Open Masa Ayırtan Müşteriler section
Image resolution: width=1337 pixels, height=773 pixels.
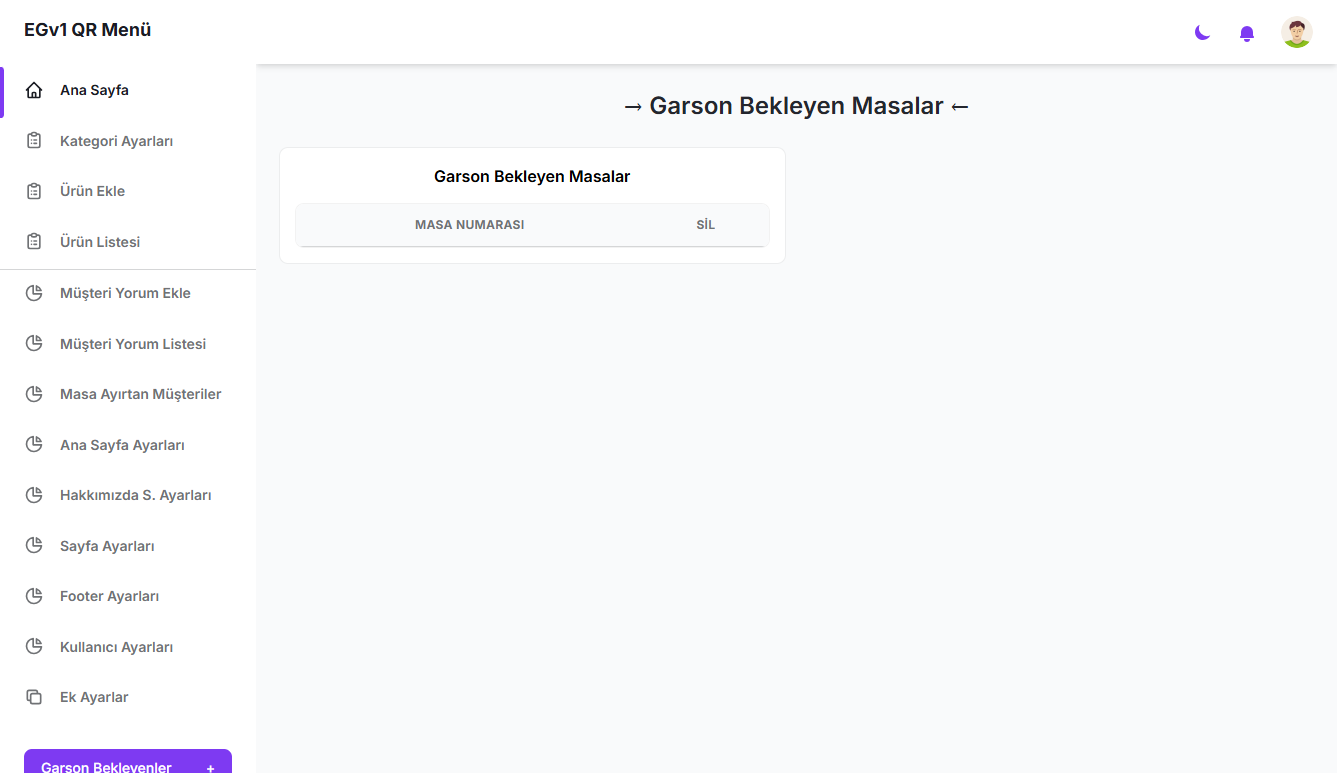coord(140,394)
